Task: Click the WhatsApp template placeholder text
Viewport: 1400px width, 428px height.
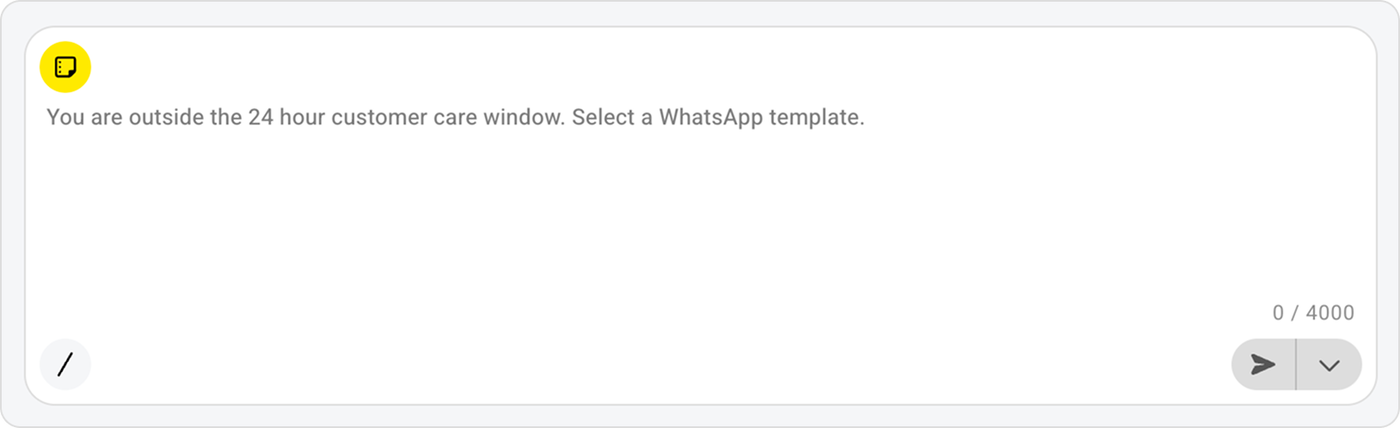Action: pyautogui.click(x=455, y=117)
